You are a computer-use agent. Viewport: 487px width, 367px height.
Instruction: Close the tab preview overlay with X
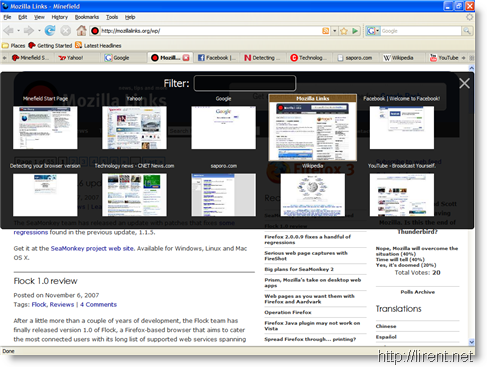click(464, 83)
